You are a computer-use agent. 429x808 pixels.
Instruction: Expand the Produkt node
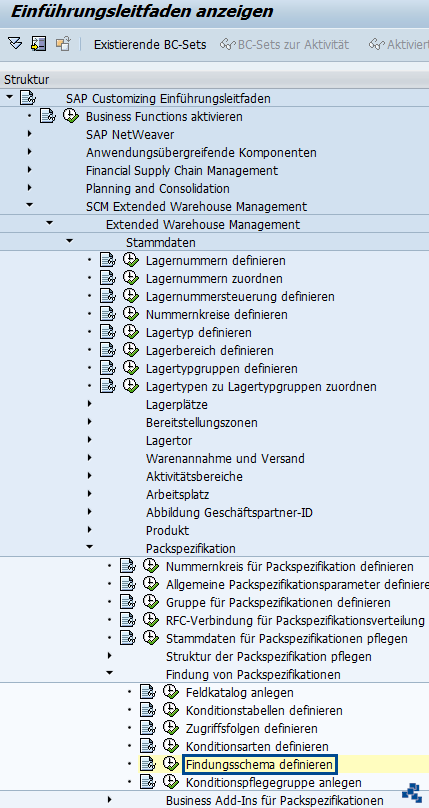click(90, 529)
